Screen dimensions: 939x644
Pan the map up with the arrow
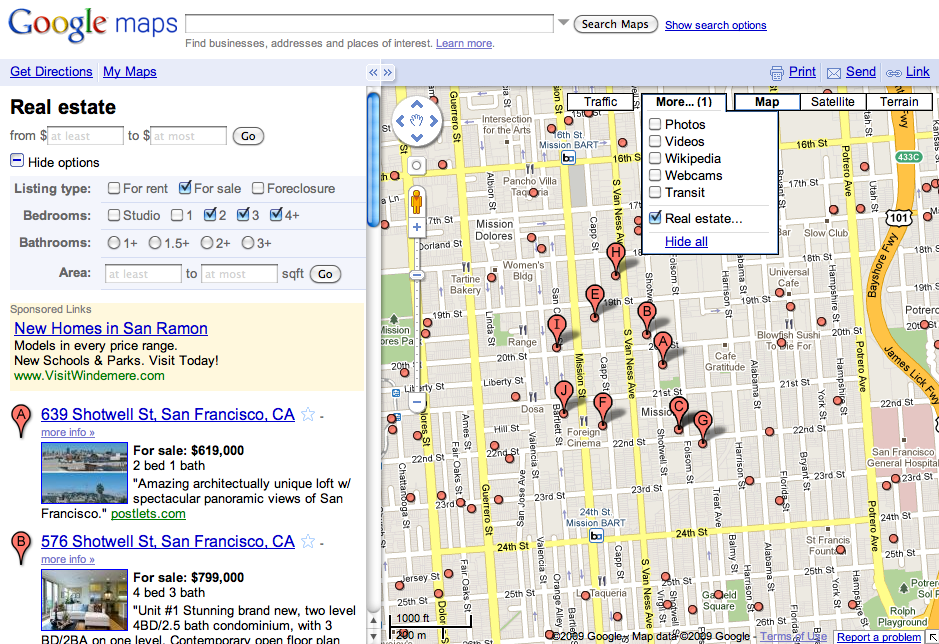tap(417, 104)
